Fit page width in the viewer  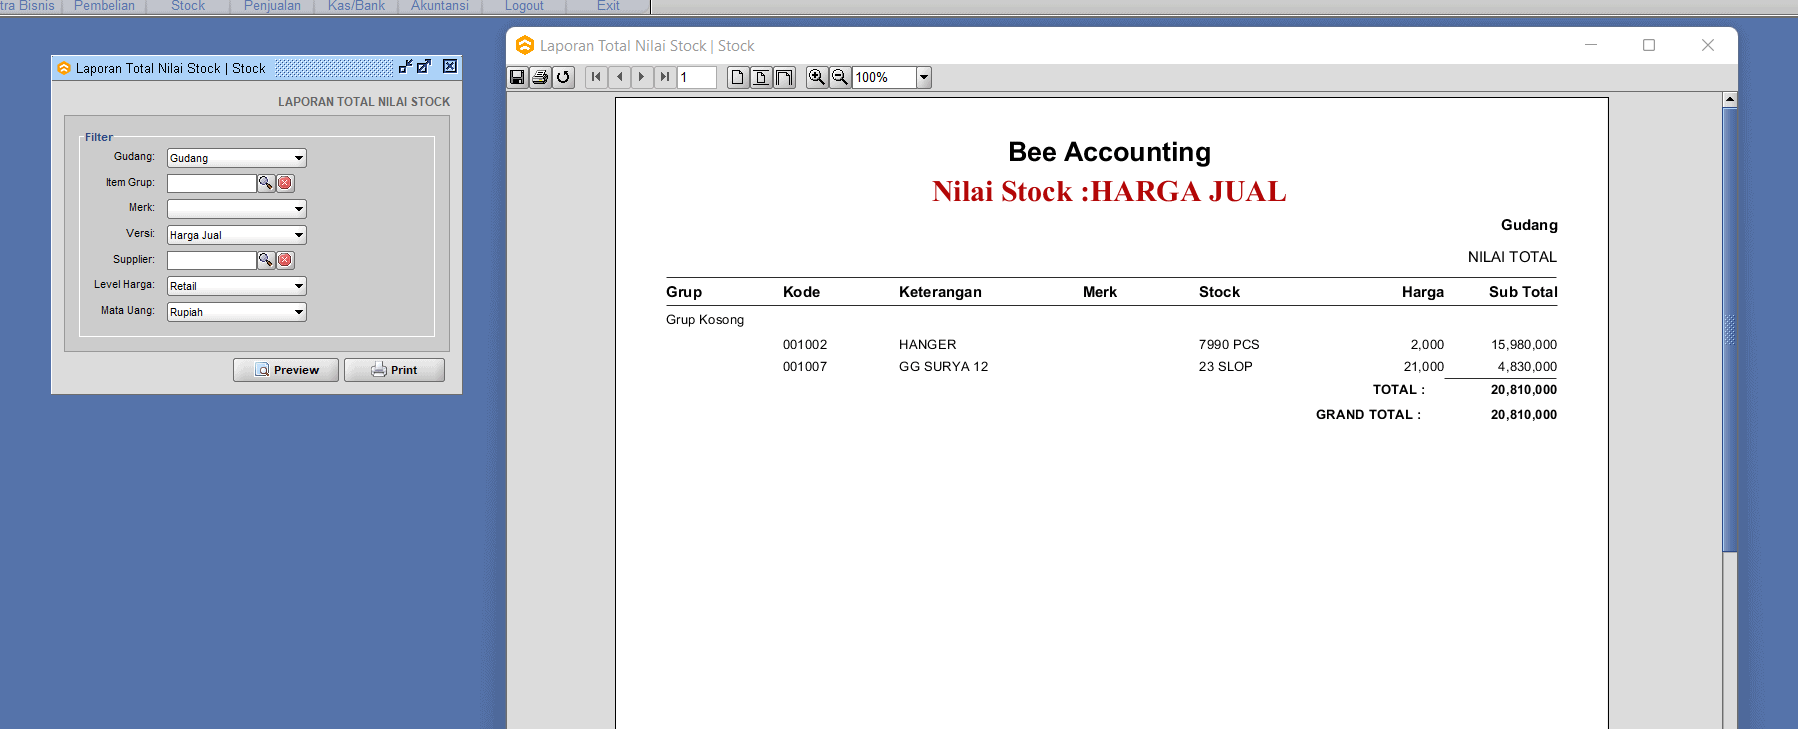[785, 77]
